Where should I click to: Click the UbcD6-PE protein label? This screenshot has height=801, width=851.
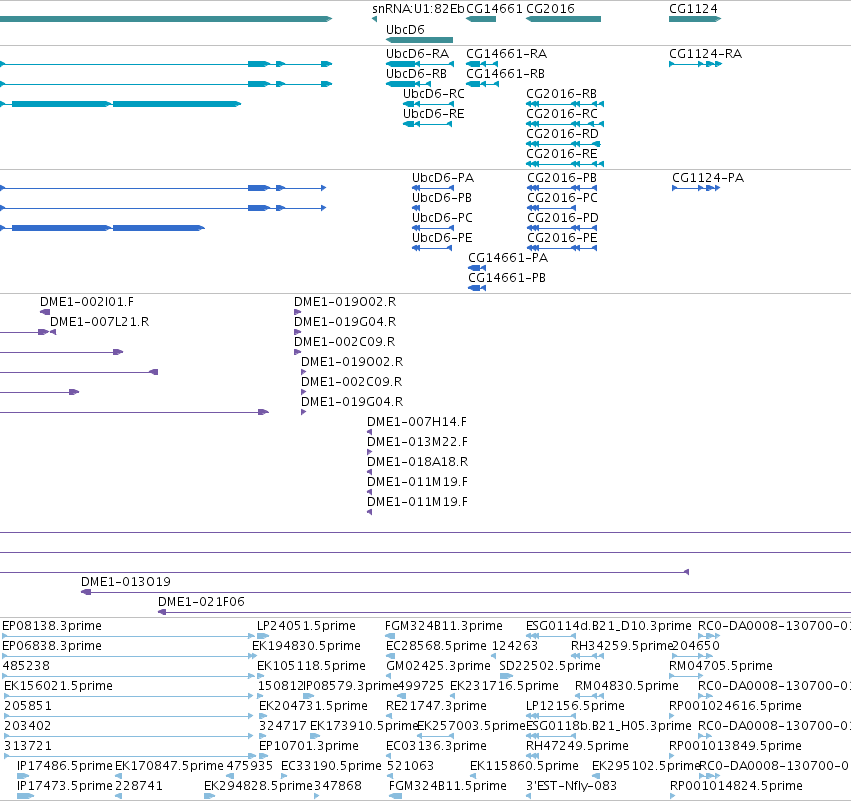(442, 238)
